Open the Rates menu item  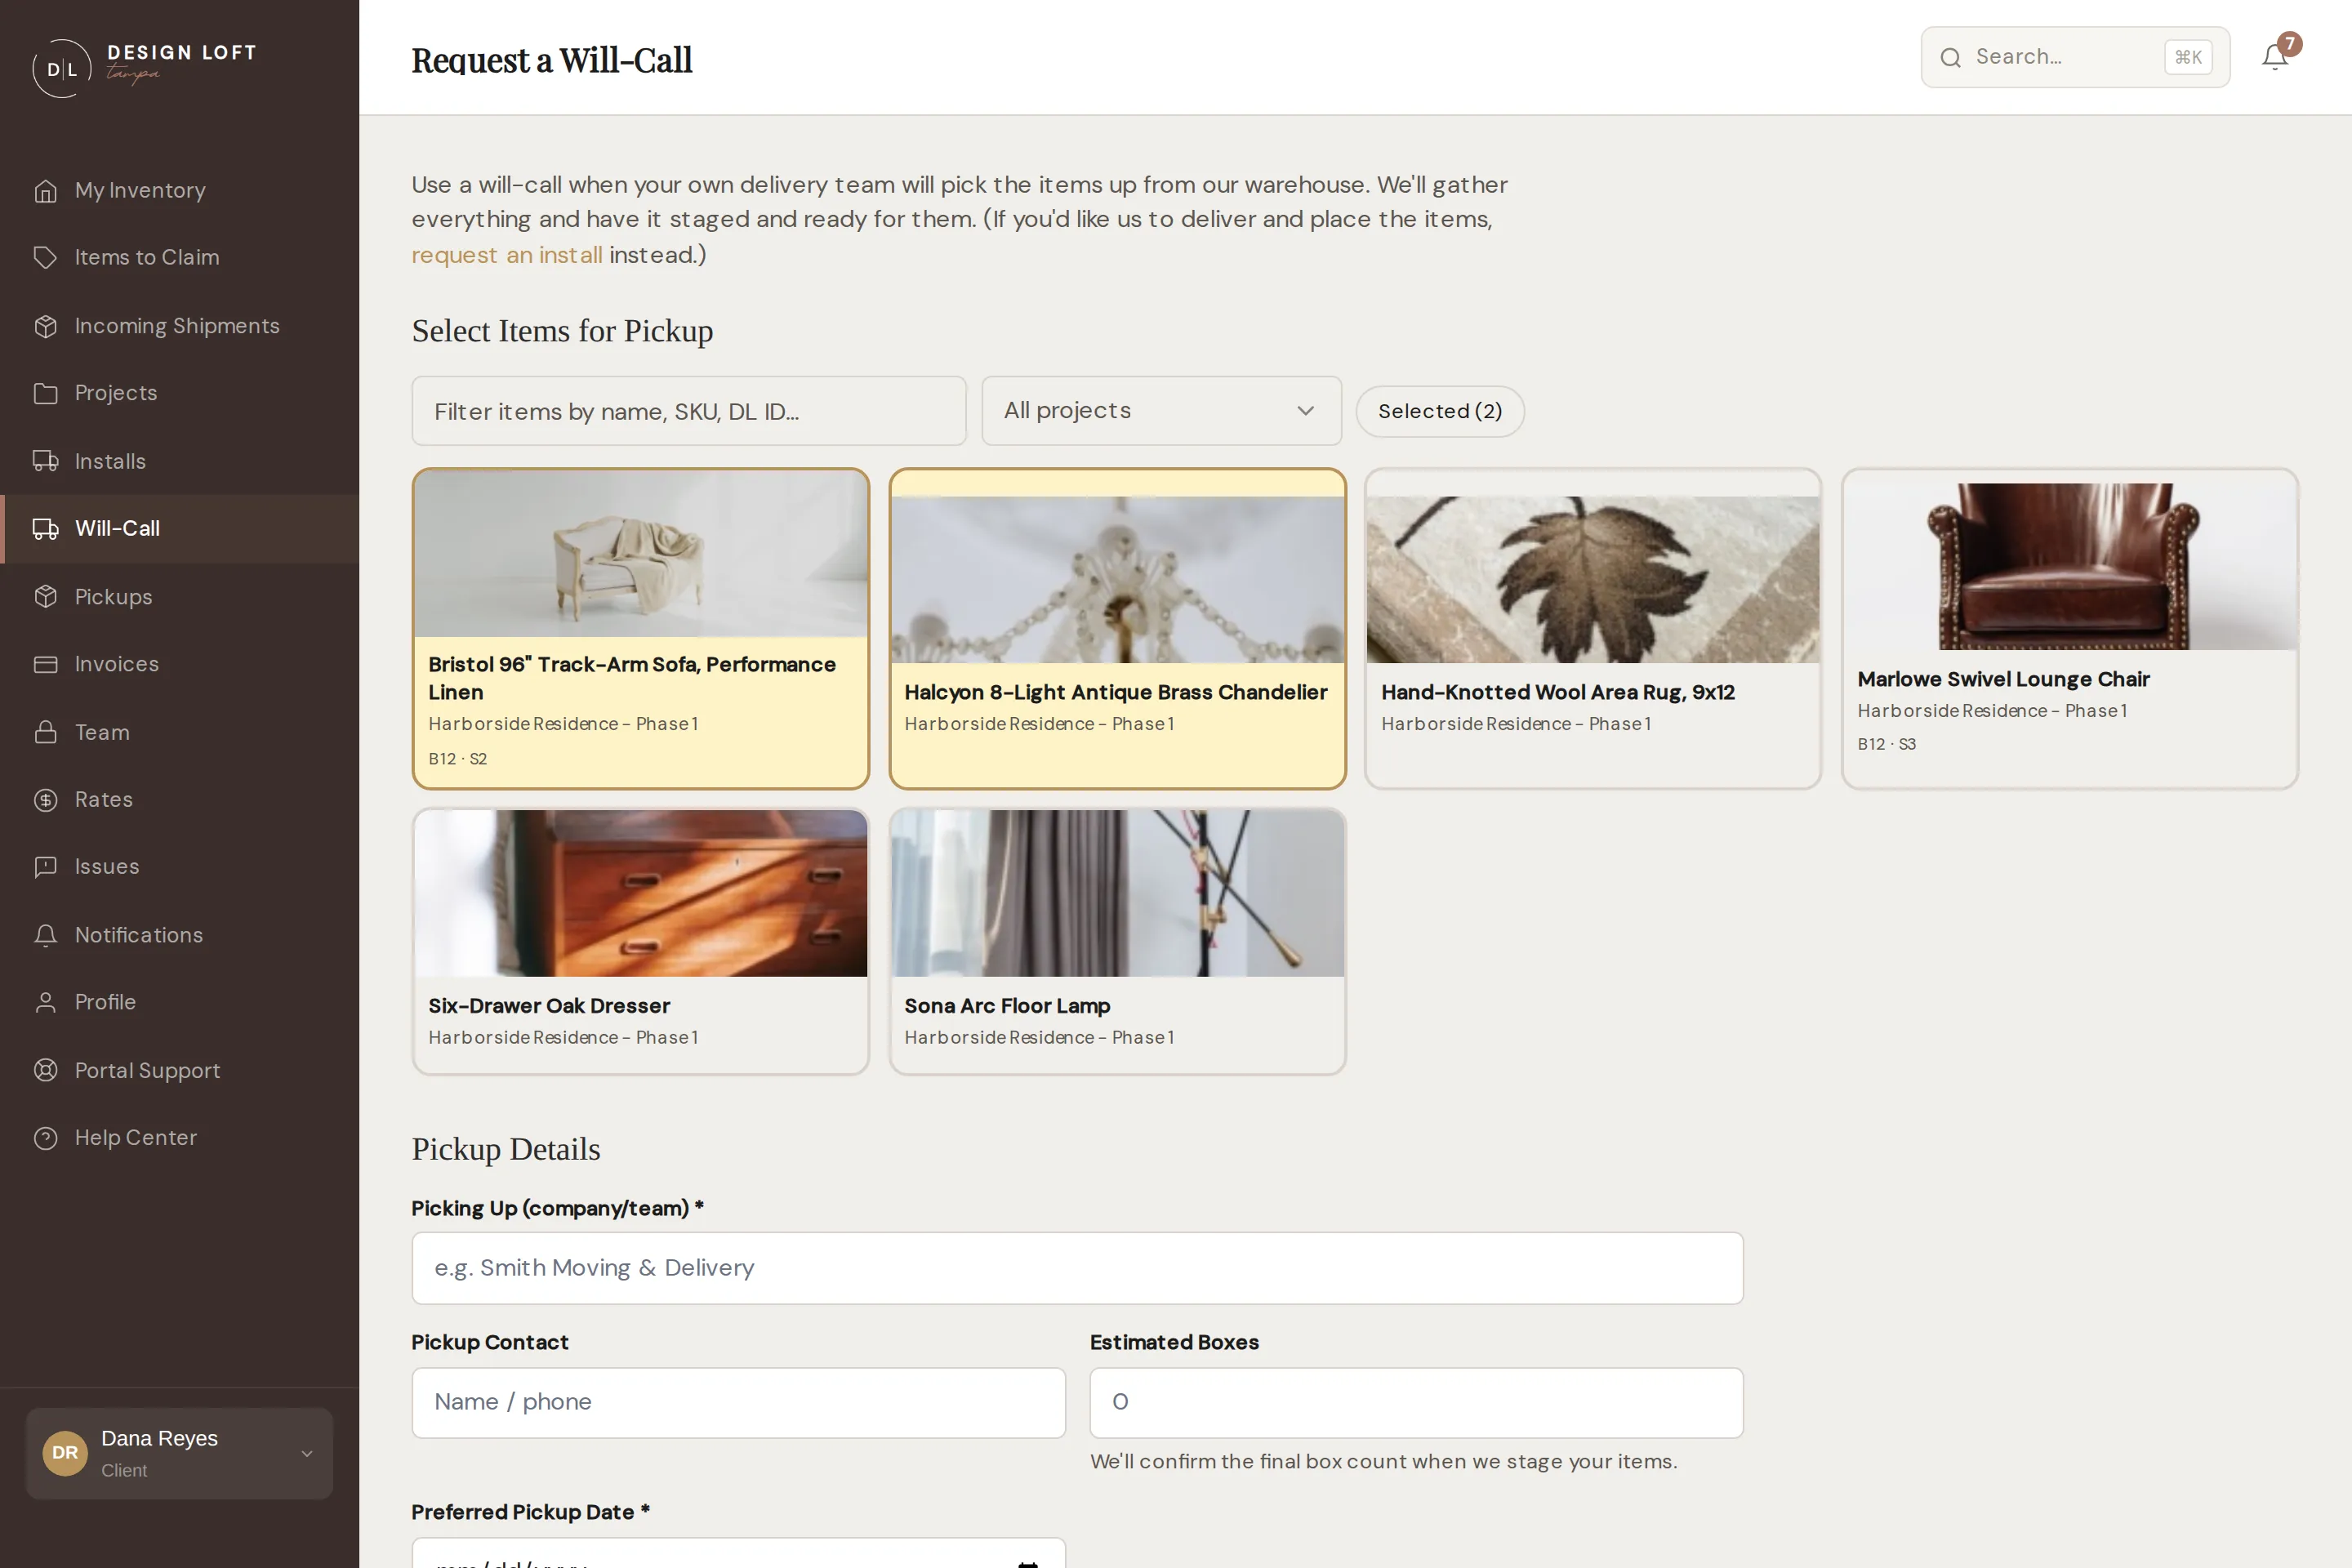180,800
